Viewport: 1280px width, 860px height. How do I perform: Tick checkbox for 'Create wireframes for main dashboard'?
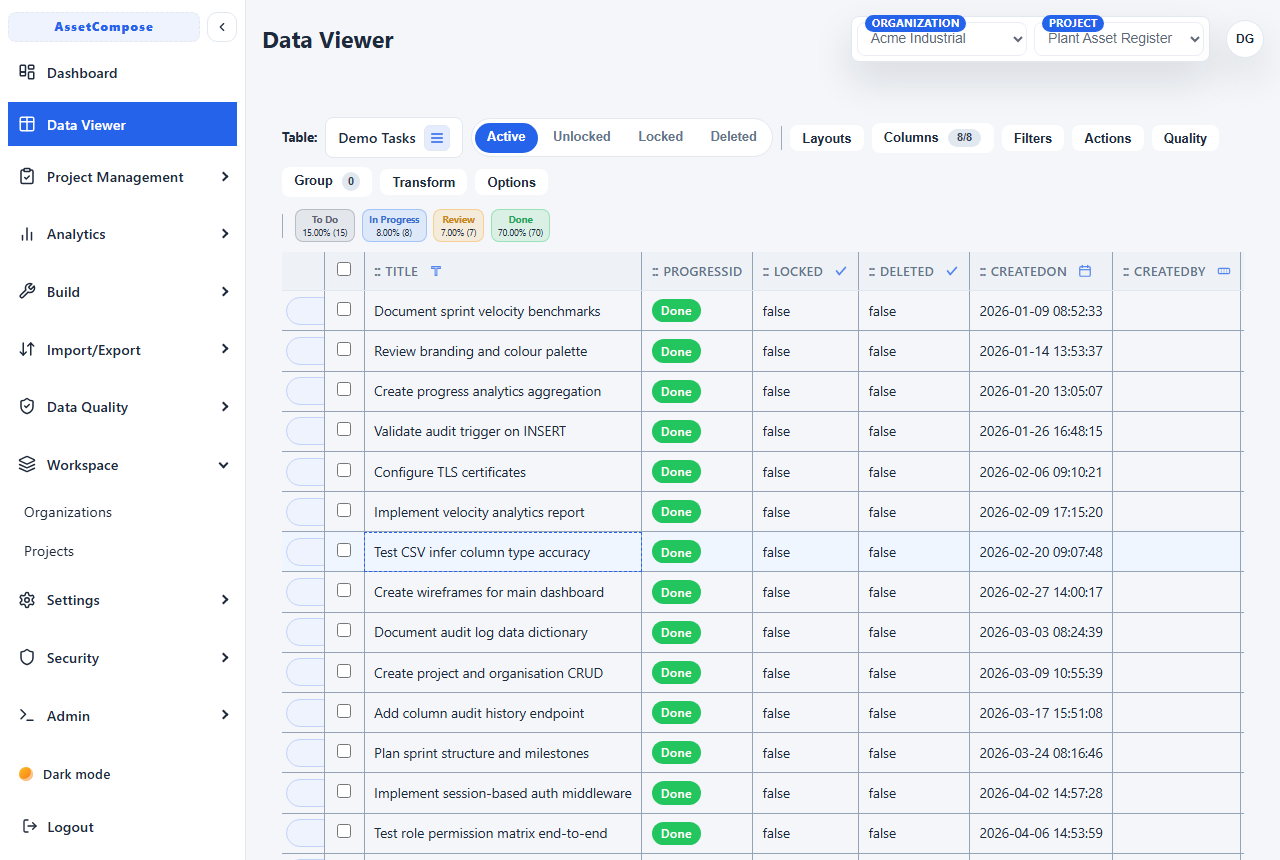pos(344,590)
